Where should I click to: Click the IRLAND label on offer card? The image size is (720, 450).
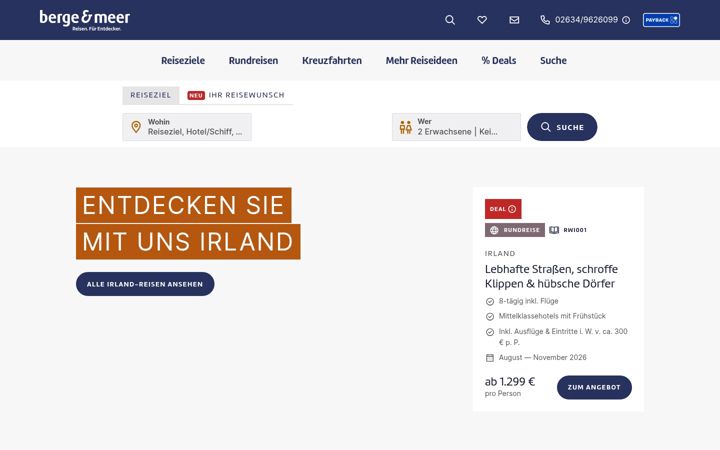pos(500,253)
